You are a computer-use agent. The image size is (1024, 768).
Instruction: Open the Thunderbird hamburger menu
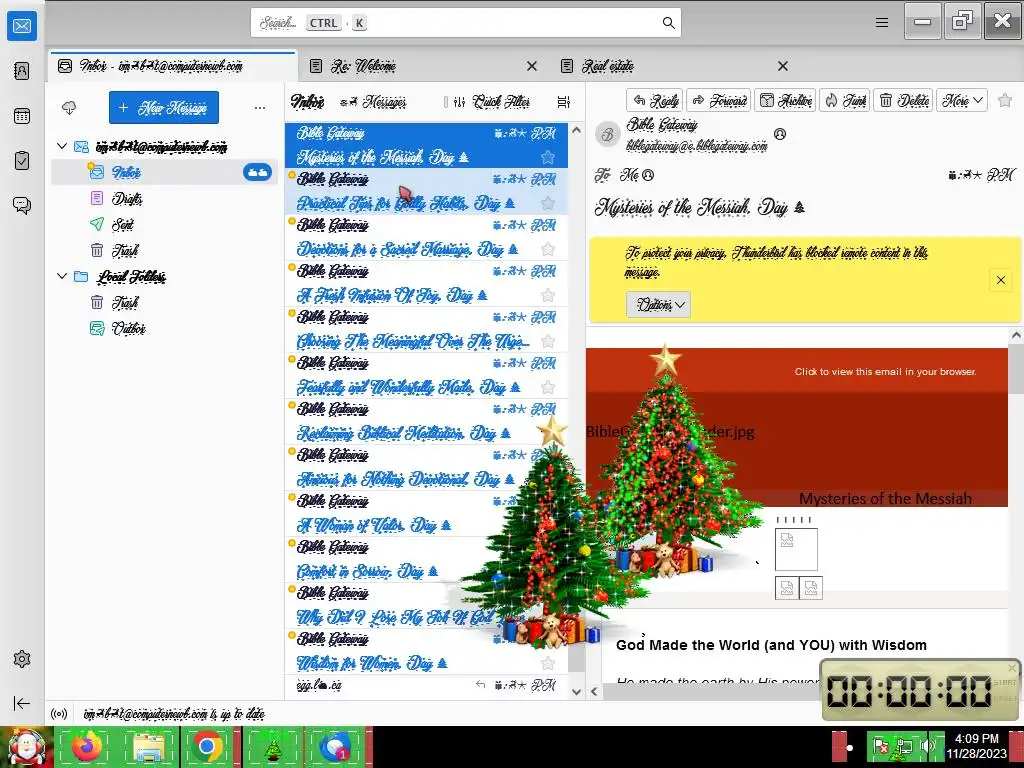[x=882, y=23]
